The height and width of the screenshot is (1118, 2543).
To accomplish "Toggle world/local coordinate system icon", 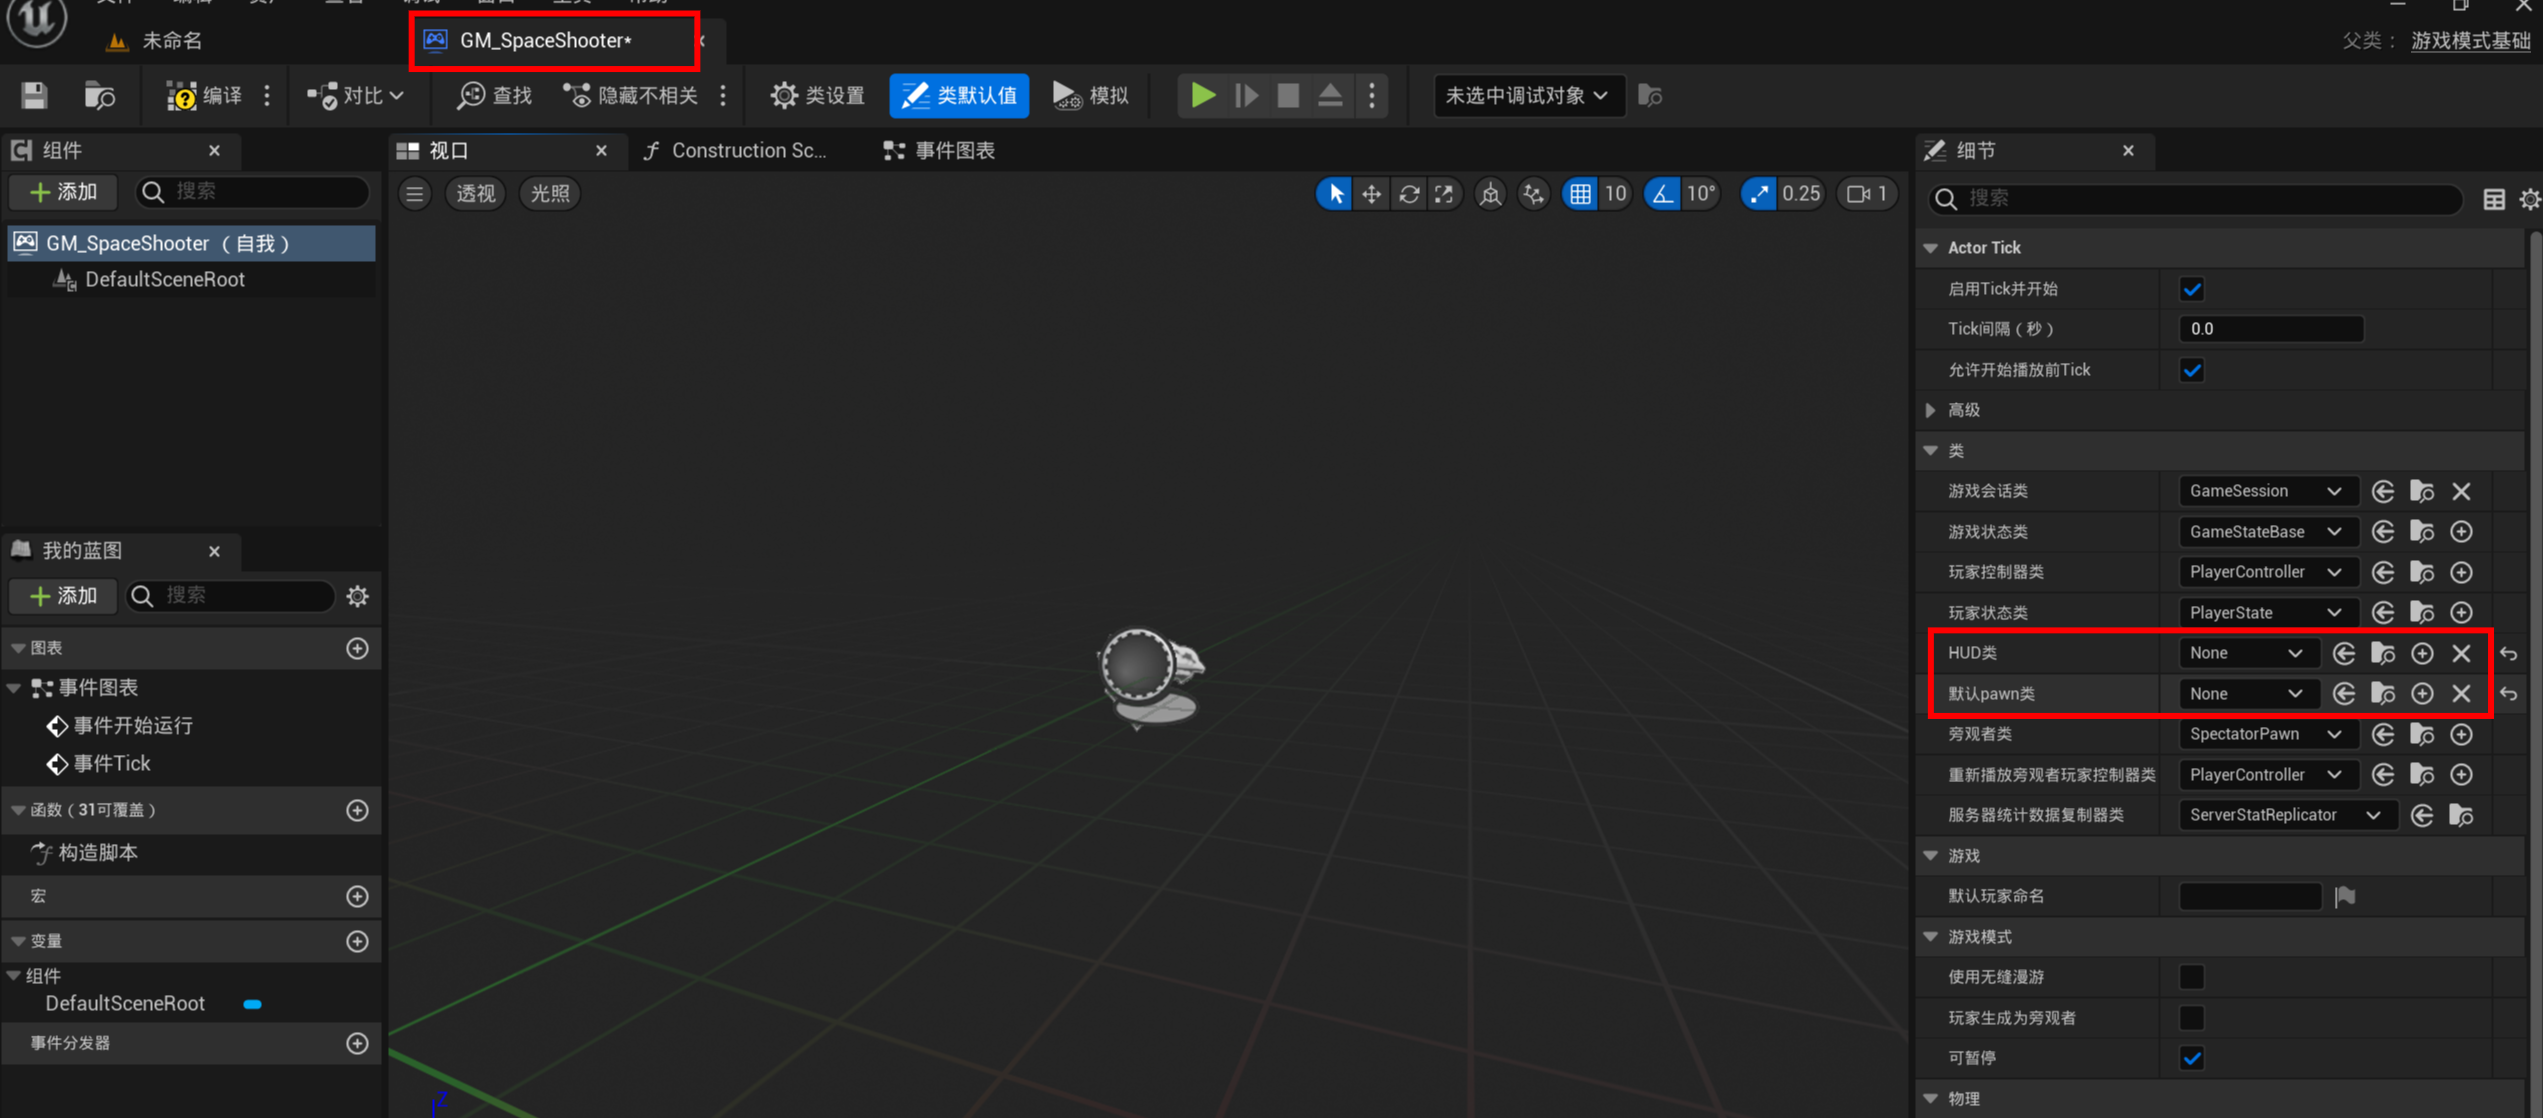I will pyautogui.click(x=1490, y=194).
